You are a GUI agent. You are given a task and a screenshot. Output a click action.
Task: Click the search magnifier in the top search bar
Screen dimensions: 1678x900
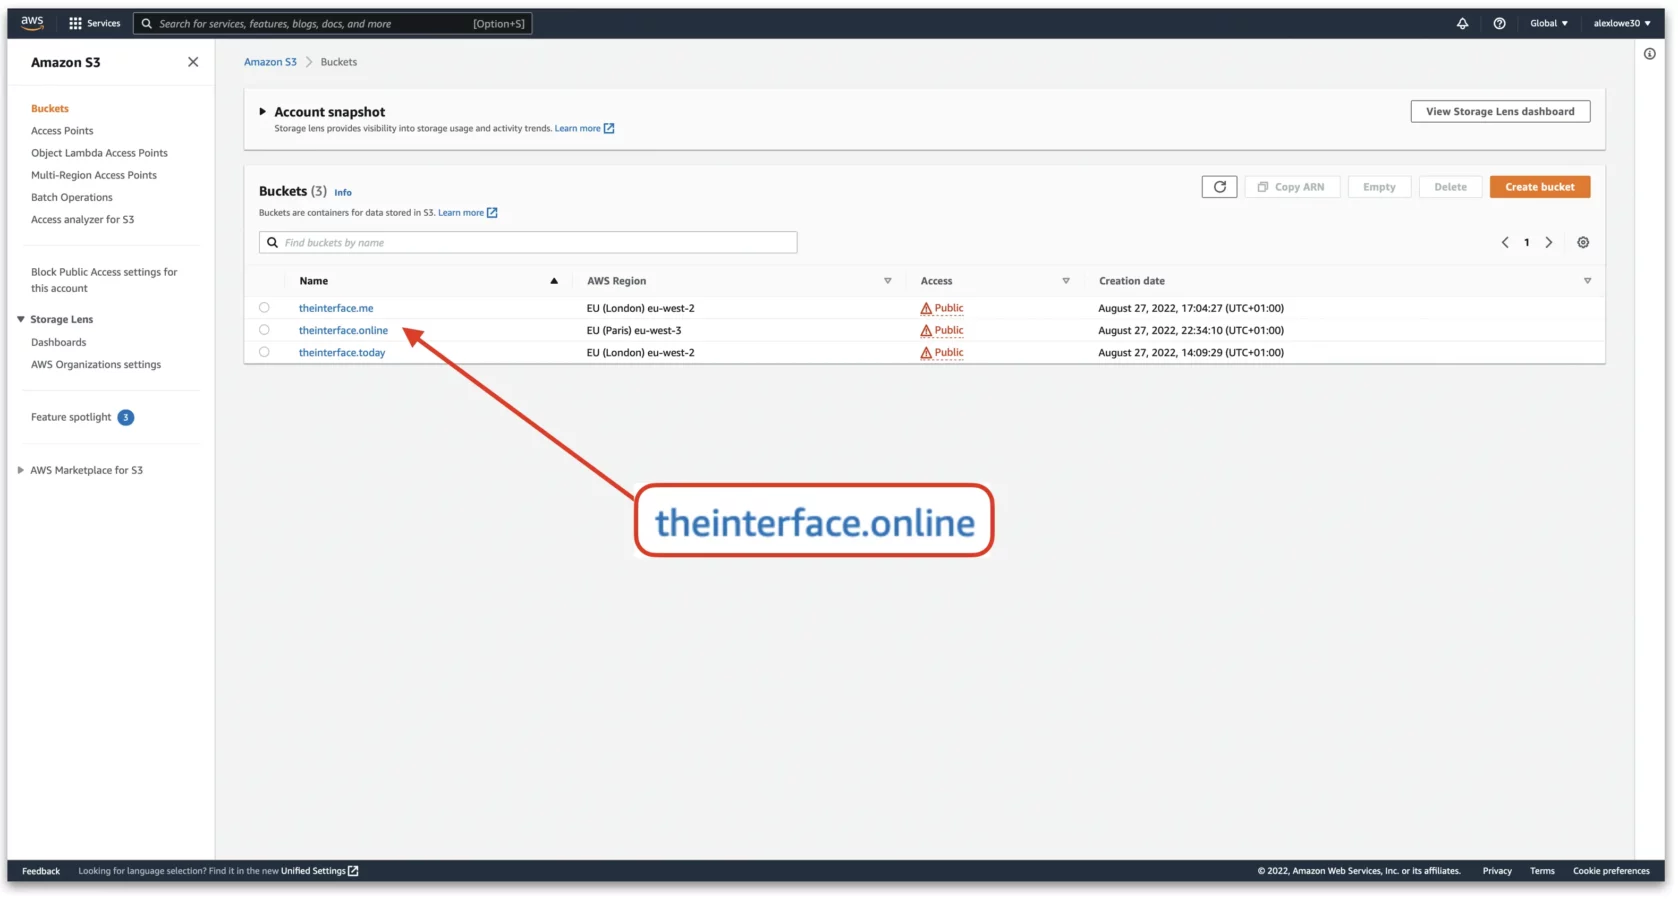click(147, 23)
